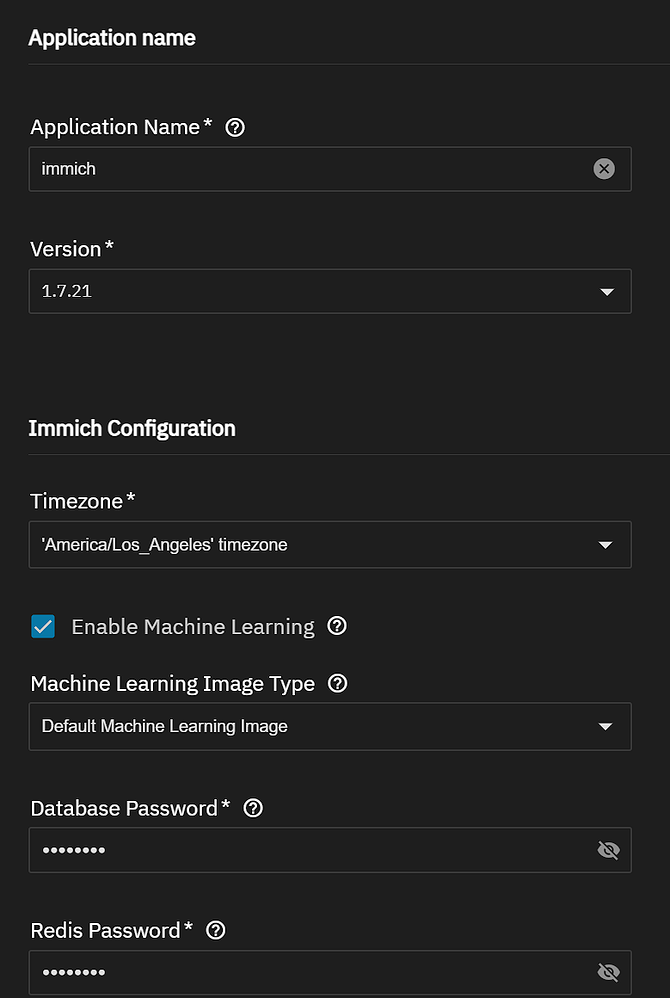Expand the Timezone selector
Image resolution: width=670 pixels, height=998 pixels.
(607, 544)
